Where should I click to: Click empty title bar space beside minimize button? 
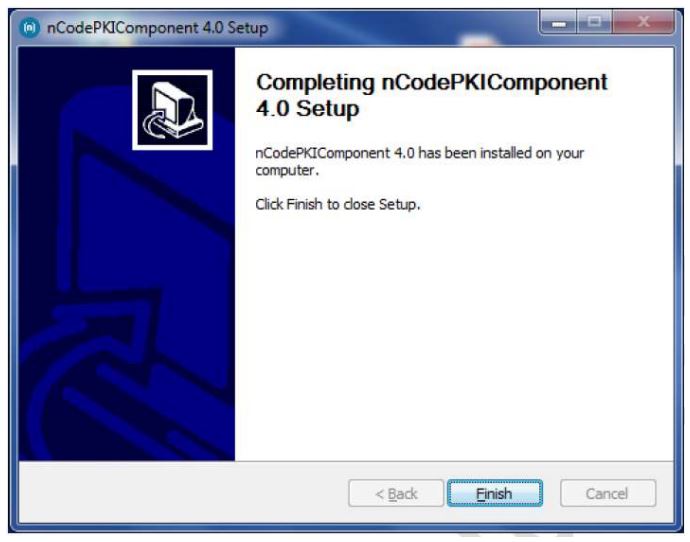[x=405, y=26]
